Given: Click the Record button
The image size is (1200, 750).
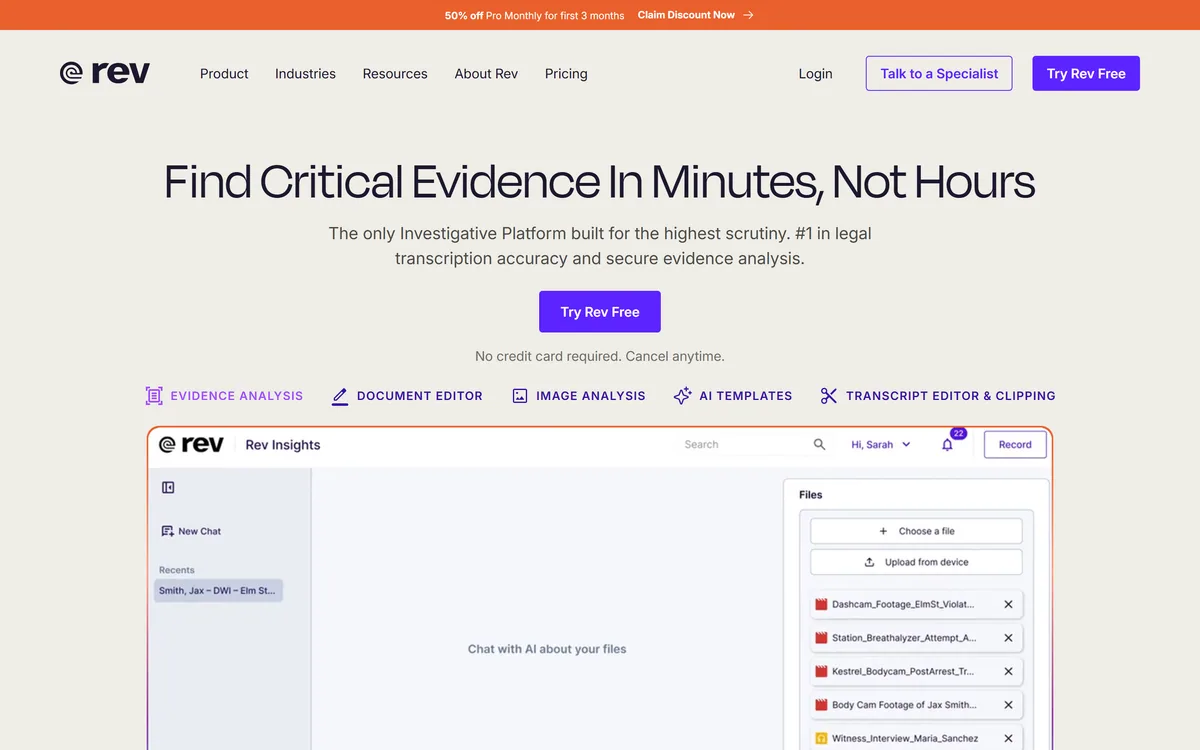Looking at the screenshot, I should pyautogui.click(x=1015, y=445).
